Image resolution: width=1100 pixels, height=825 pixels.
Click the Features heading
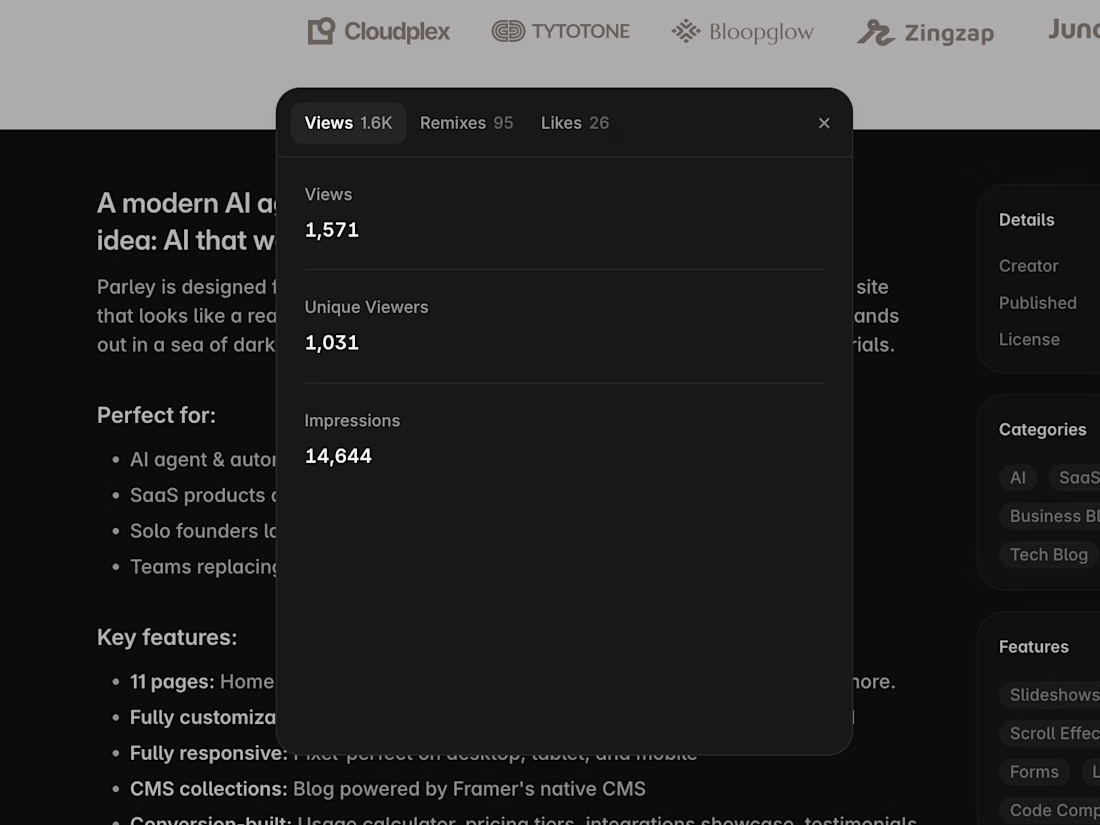click(1033, 647)
